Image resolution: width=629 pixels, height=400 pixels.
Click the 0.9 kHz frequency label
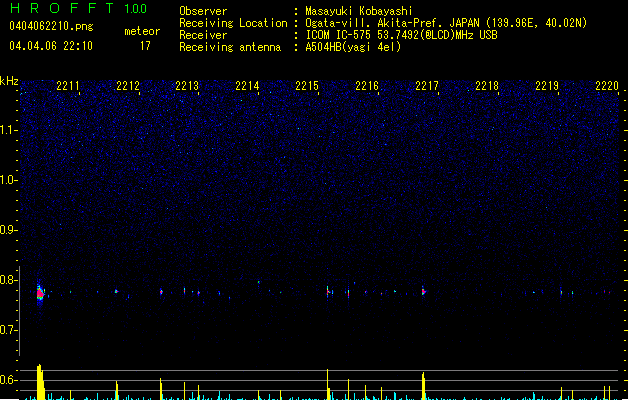point(9,230)
